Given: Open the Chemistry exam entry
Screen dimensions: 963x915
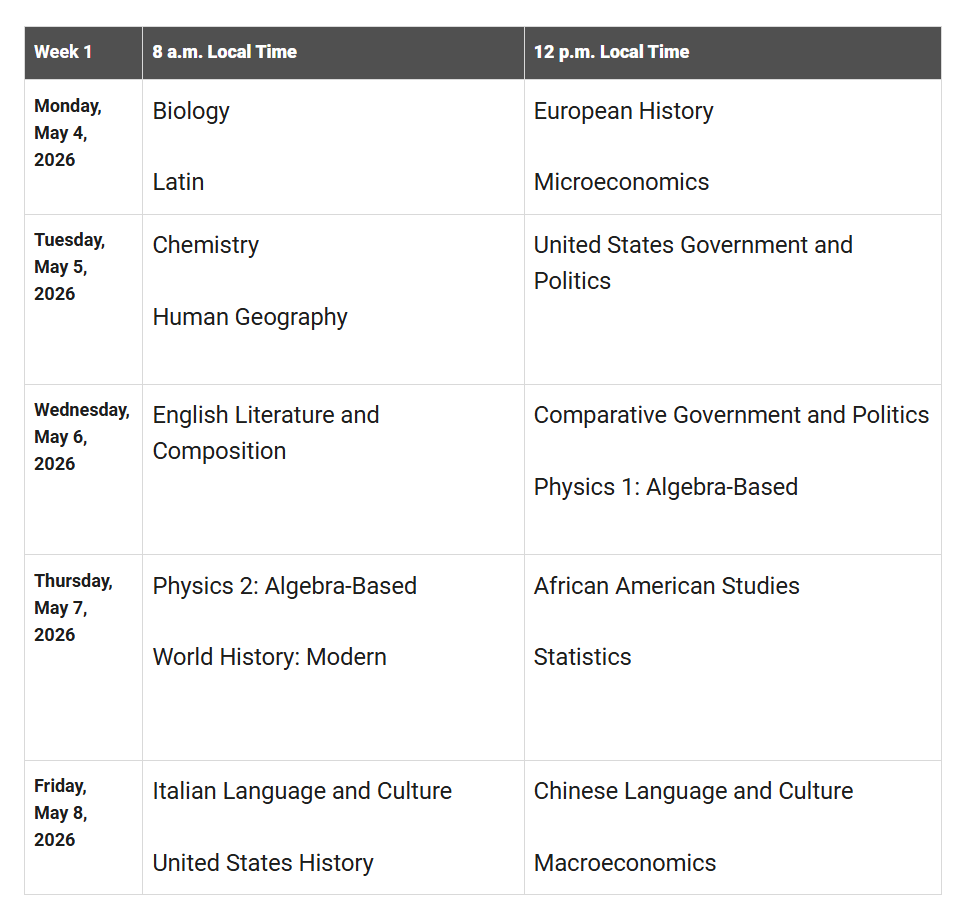Looking at the screenshot, I should [205, 245].
